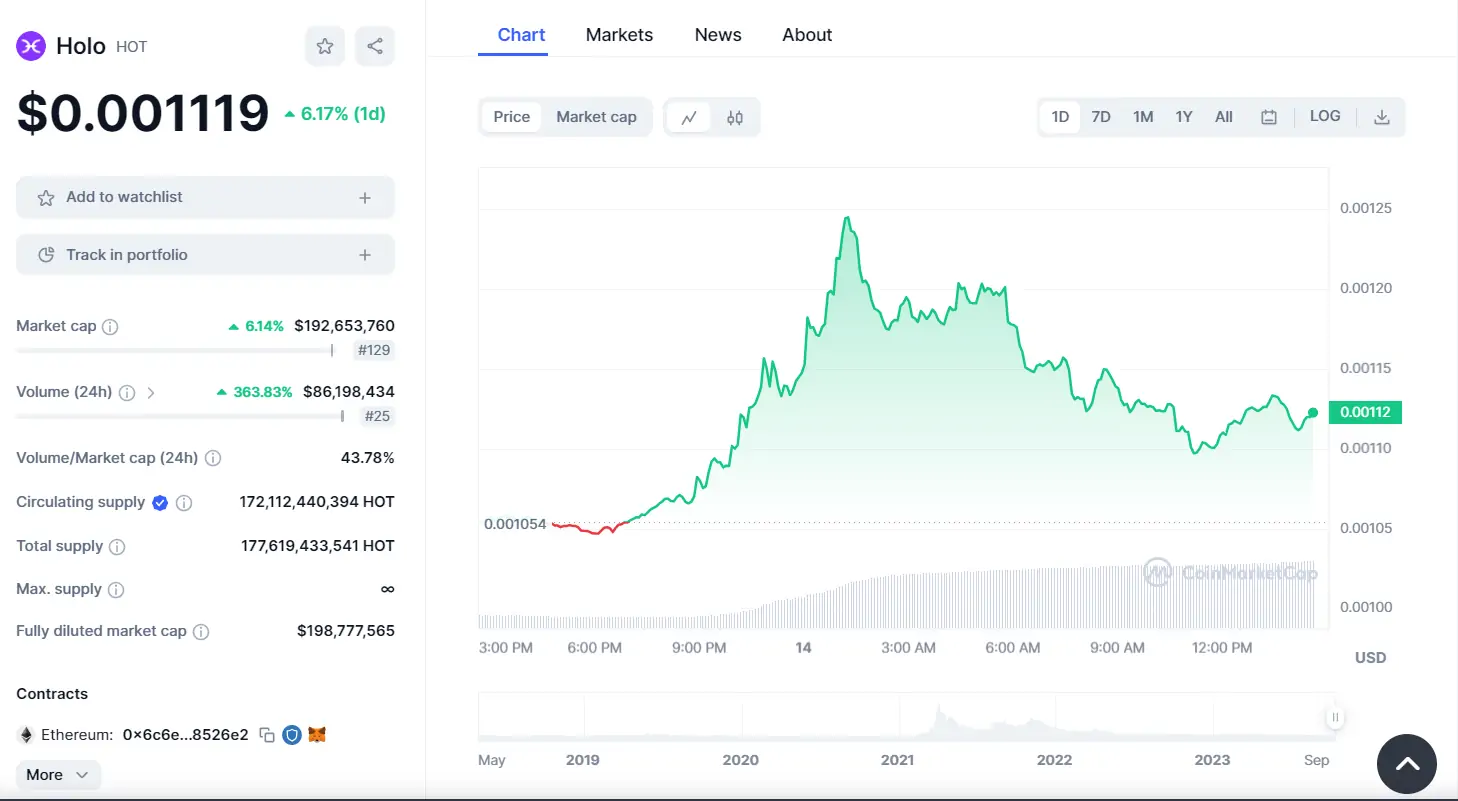This screenshot has height=801, width=1458.
Task: Click plus icon on Add to watchlist
Action: (365, 198)
